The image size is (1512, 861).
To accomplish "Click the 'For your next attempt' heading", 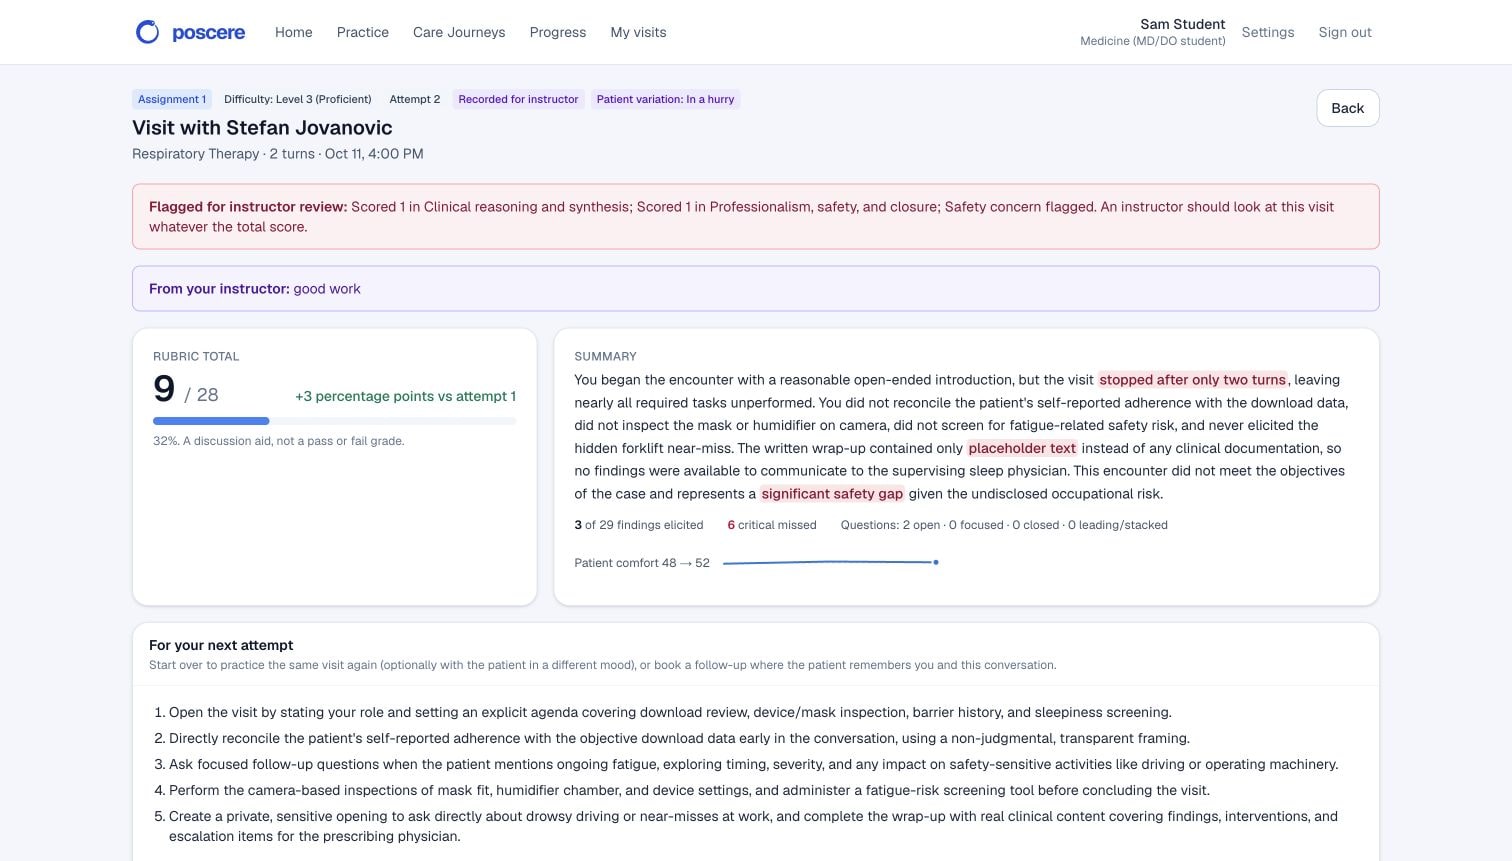I will coord(221,645).
